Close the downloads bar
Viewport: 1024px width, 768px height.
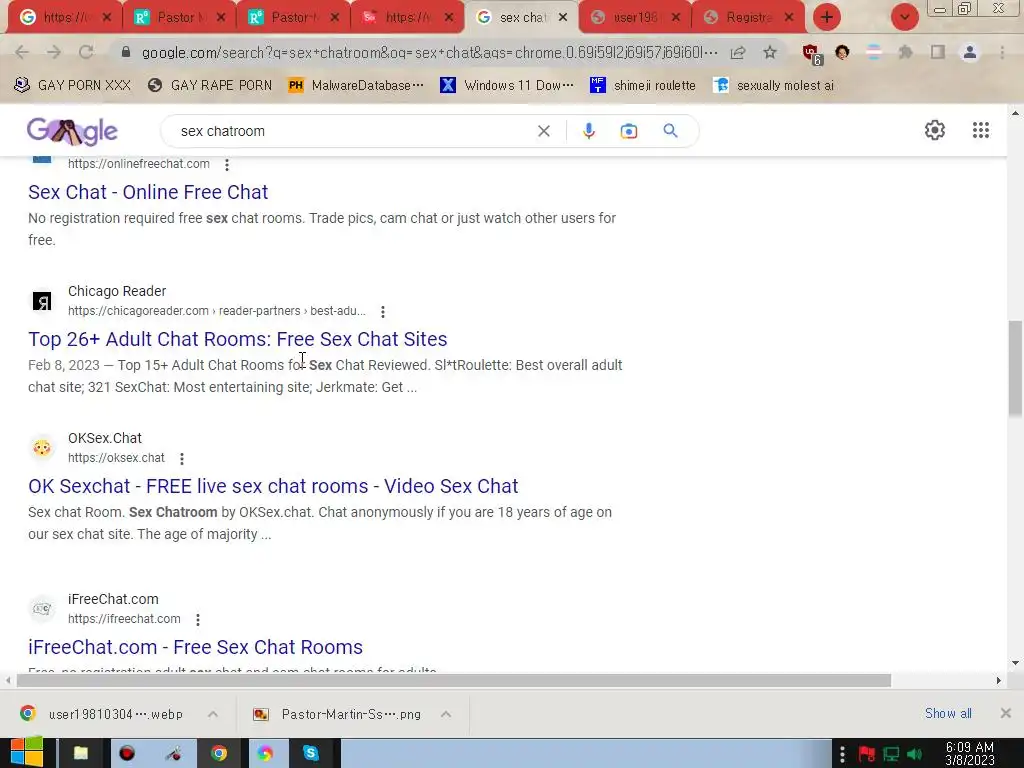click(x=1006, y=713)
